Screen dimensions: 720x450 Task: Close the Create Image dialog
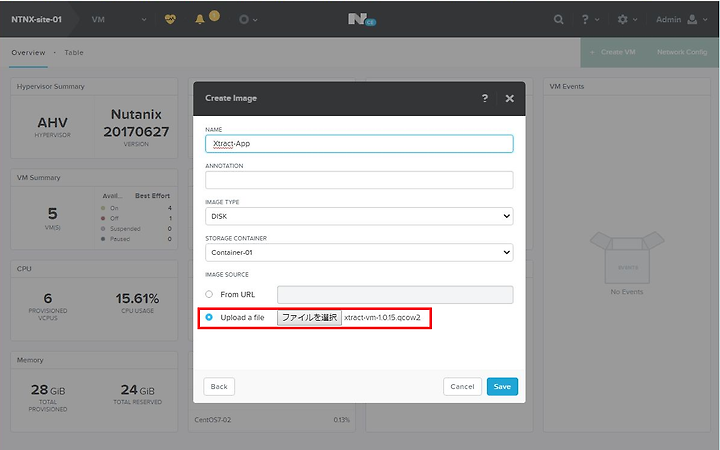(510, 98)
